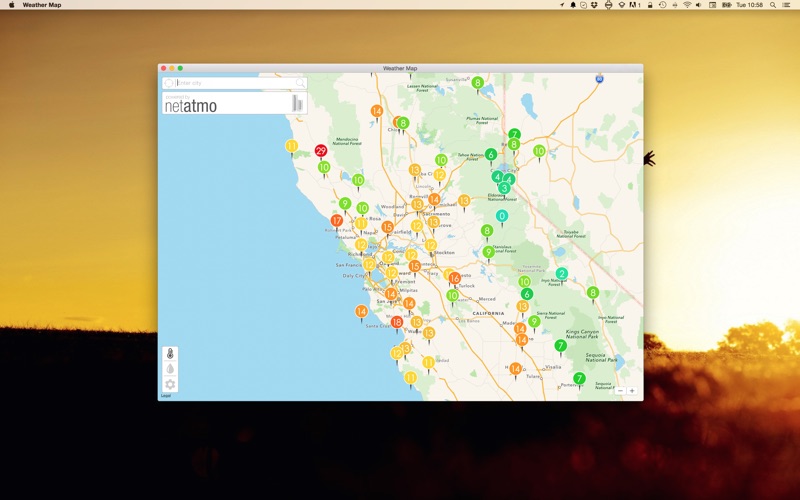
Task: Zoom out the map with minus button
Action: point(620,391)
